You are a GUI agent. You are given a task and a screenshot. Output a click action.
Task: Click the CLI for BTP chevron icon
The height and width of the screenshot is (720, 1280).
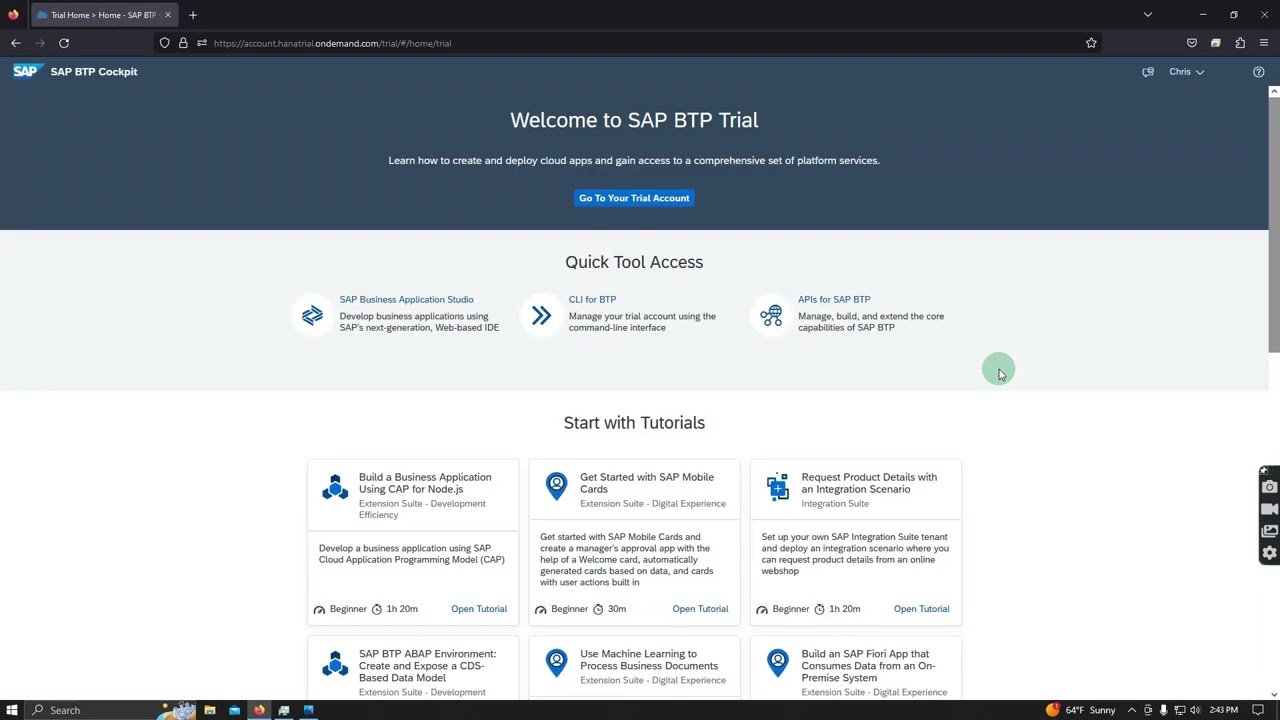point(541,316)
